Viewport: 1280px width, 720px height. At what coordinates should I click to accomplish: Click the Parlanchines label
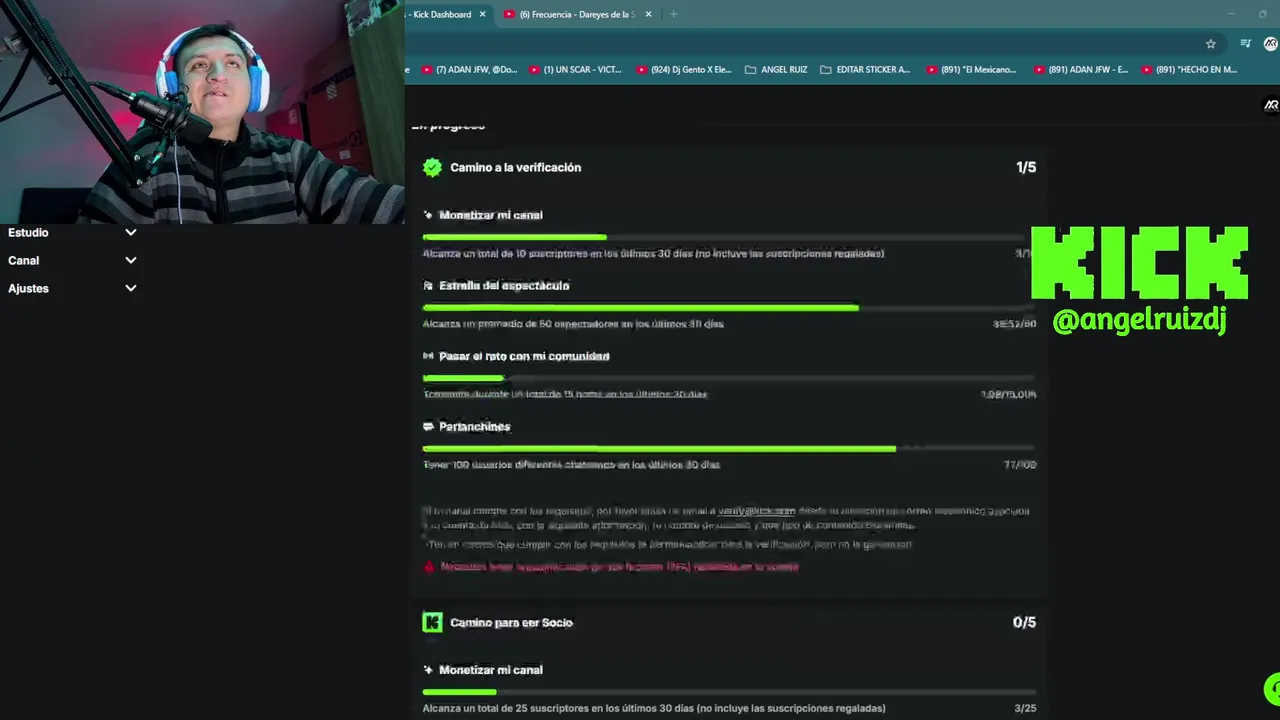click(475, 427)
